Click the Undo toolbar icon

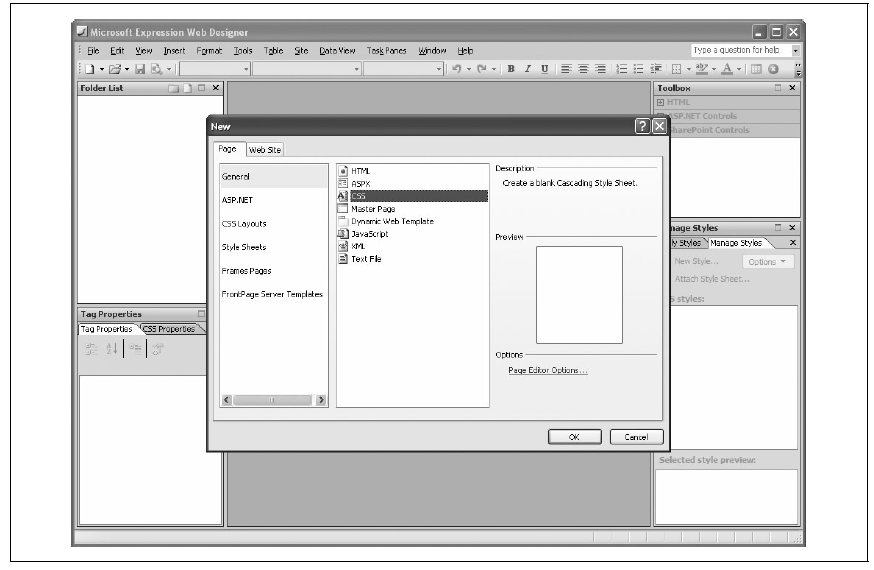(457, 69)
